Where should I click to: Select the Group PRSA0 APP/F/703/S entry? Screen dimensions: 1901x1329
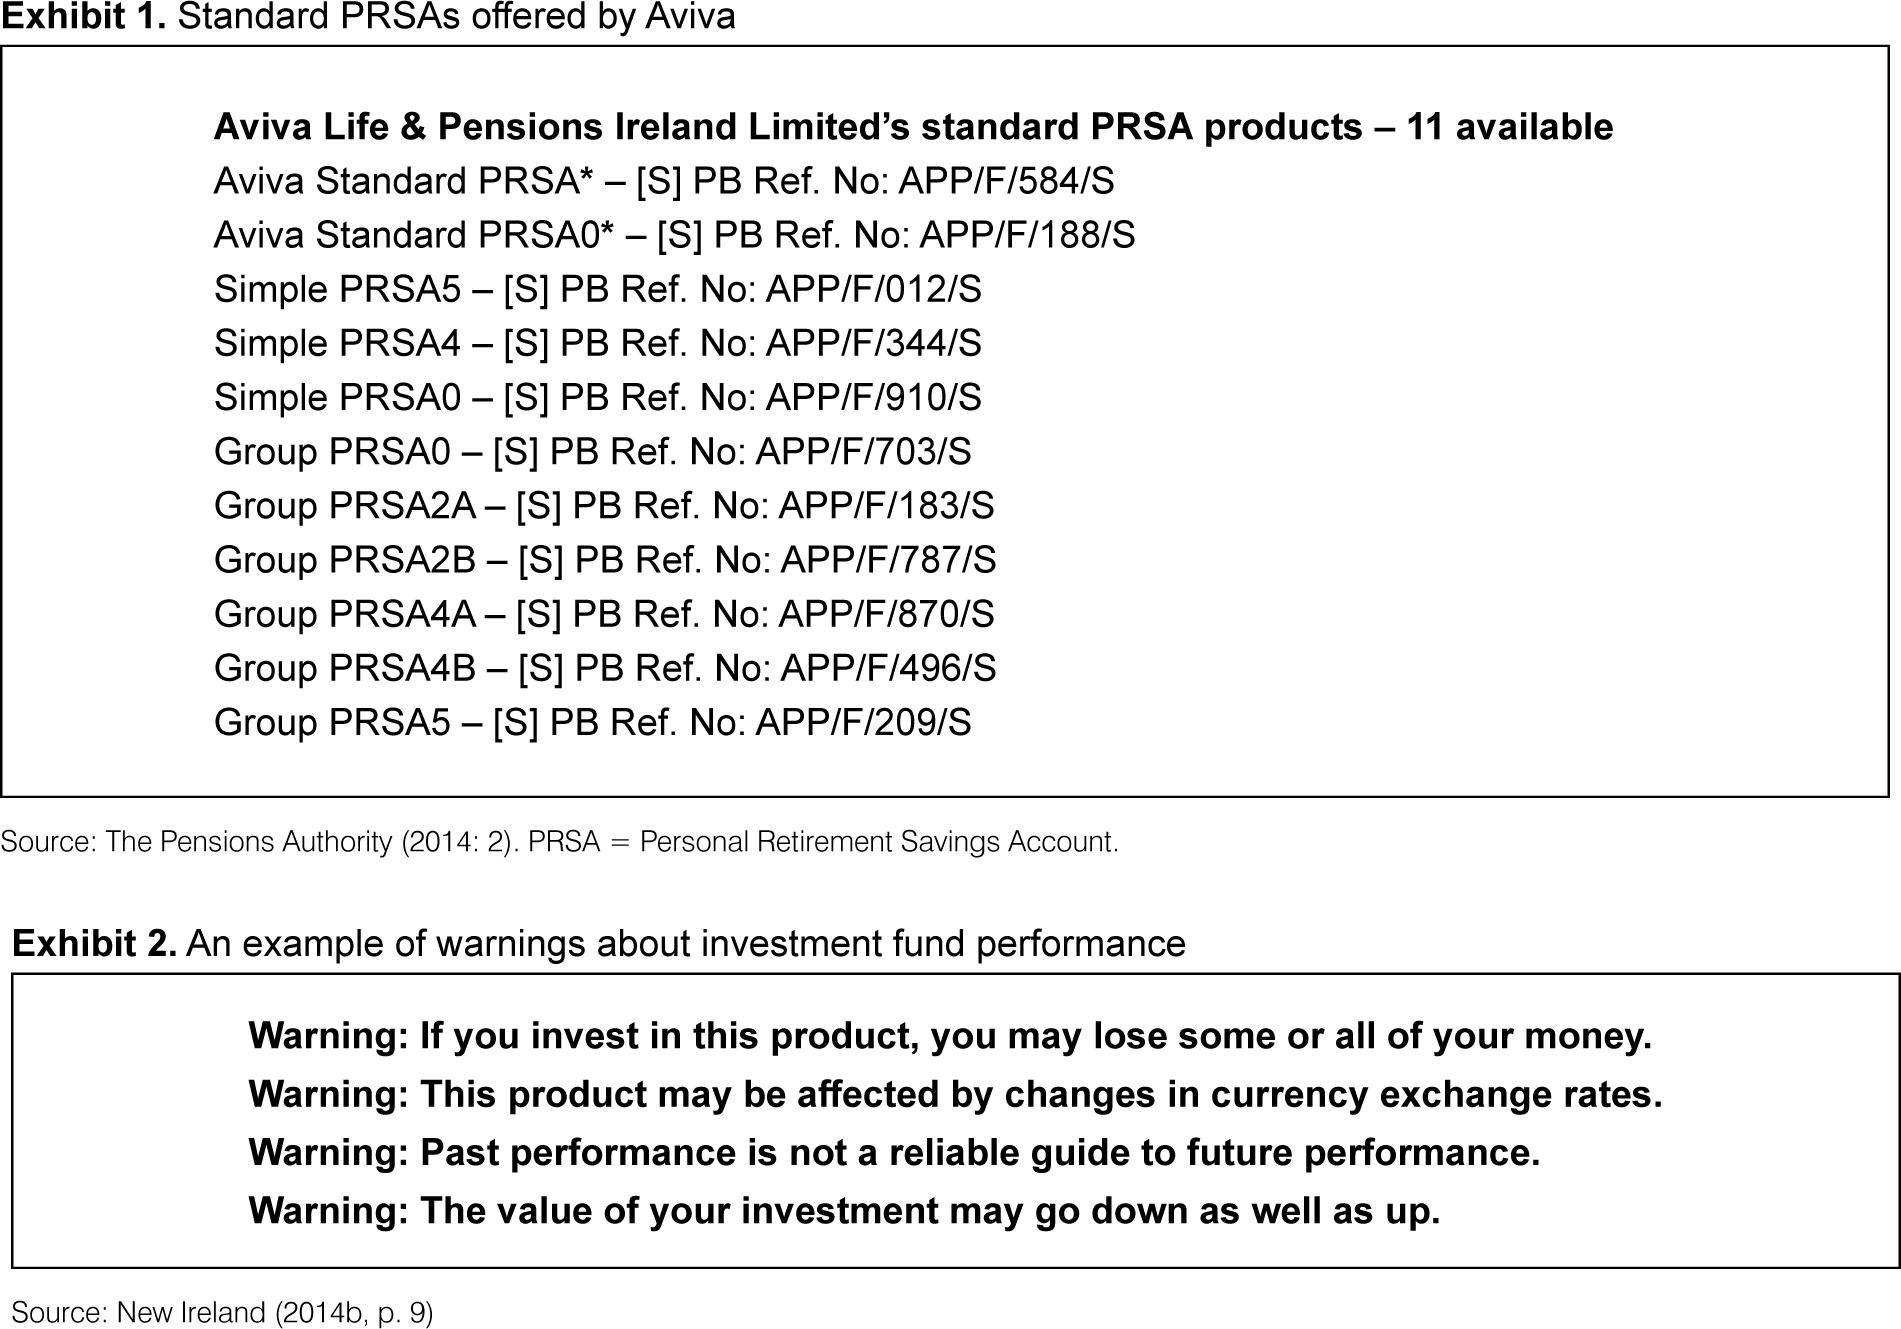[592, 451]
